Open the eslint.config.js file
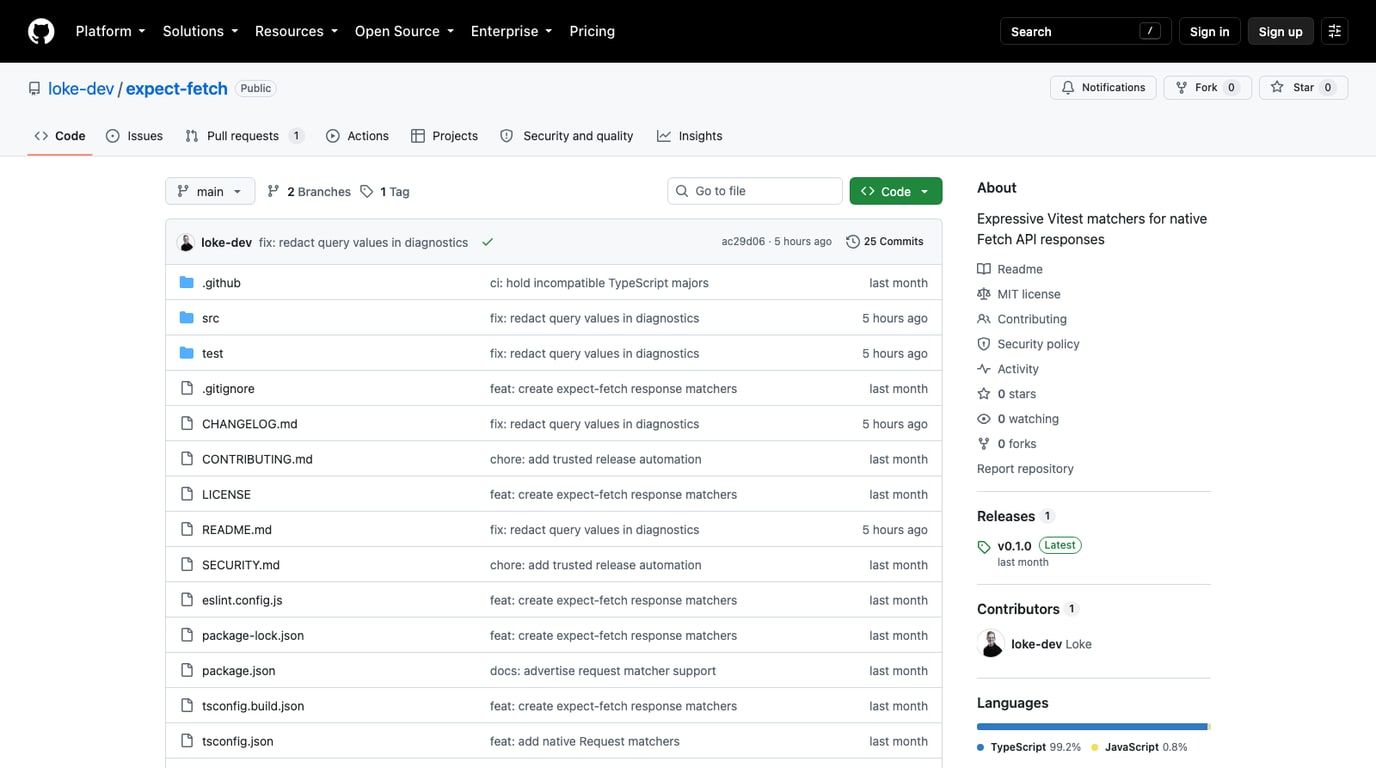This screenshot has height=768, width=1376. pyautogui.click(x=242, y=600)
